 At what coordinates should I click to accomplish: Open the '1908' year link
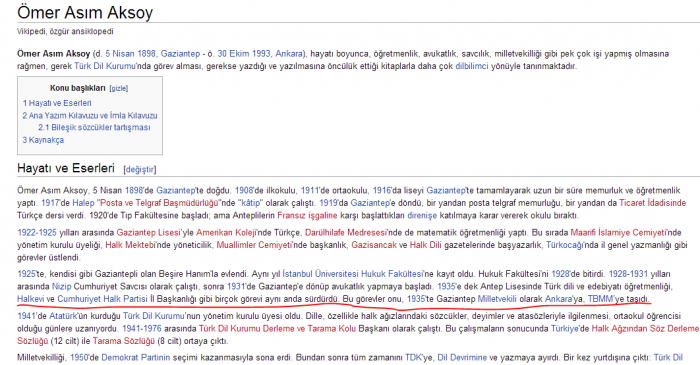click(x=244, y=191)
